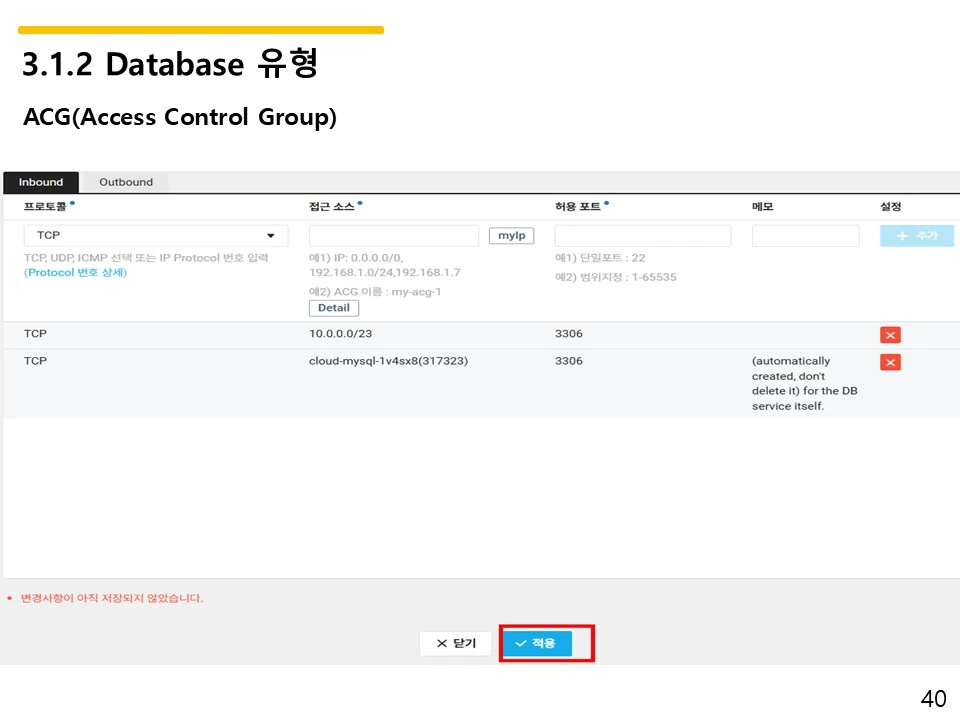Switch to the Outbound tab

coord(126,182)
